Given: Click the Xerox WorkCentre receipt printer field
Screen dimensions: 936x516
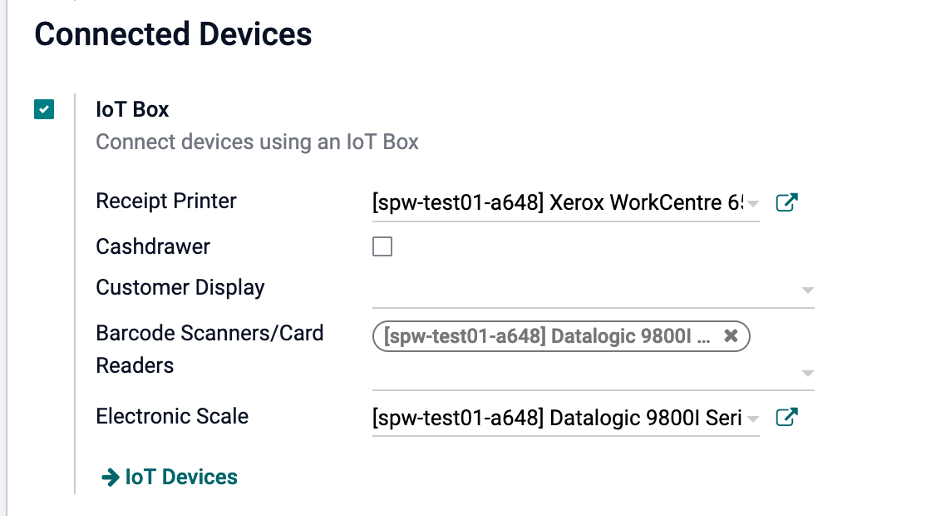Looking at the screenshot, I should pos(556,203).
